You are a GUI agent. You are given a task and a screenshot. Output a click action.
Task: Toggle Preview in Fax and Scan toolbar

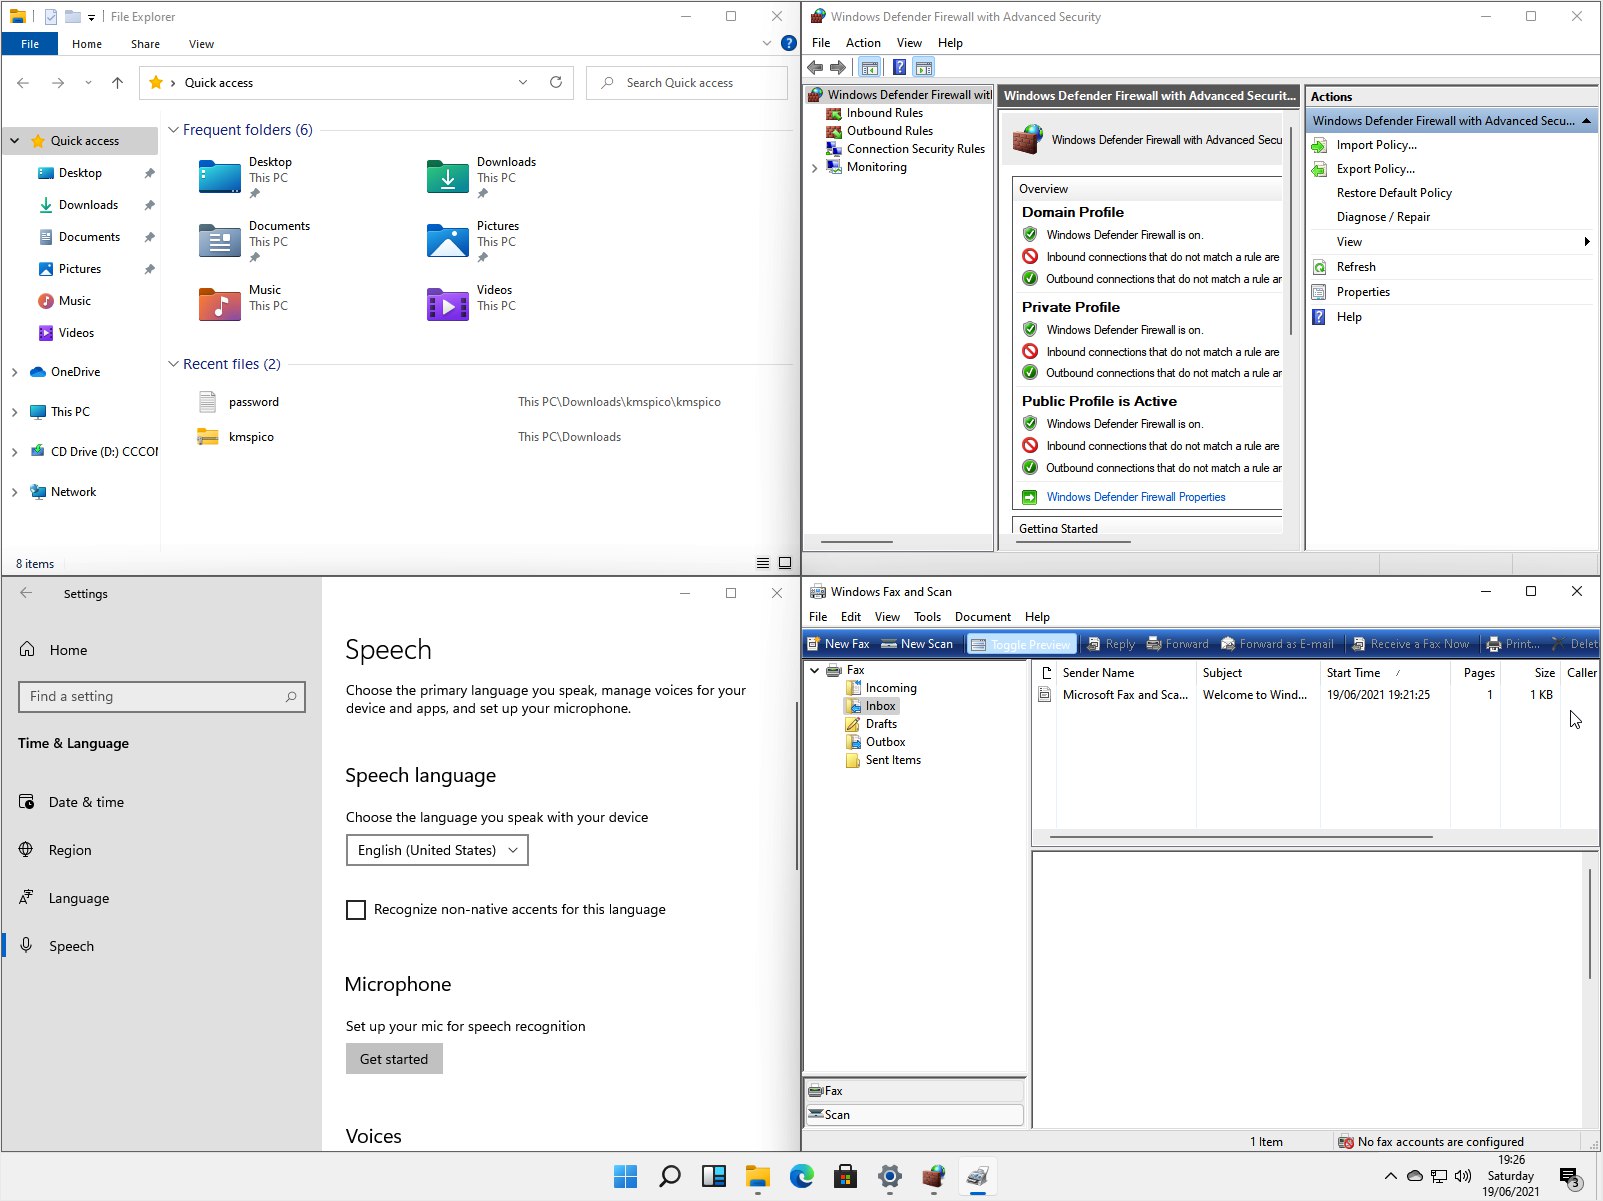coord(1021,644)
